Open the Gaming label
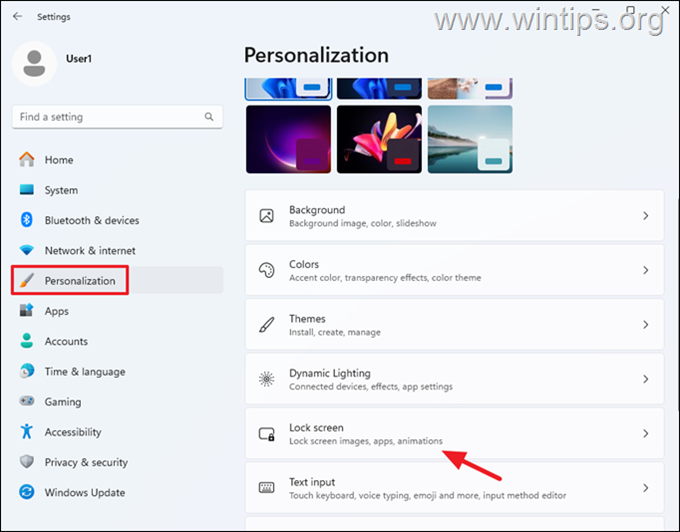The image size is (680, 532). point(63,402)
